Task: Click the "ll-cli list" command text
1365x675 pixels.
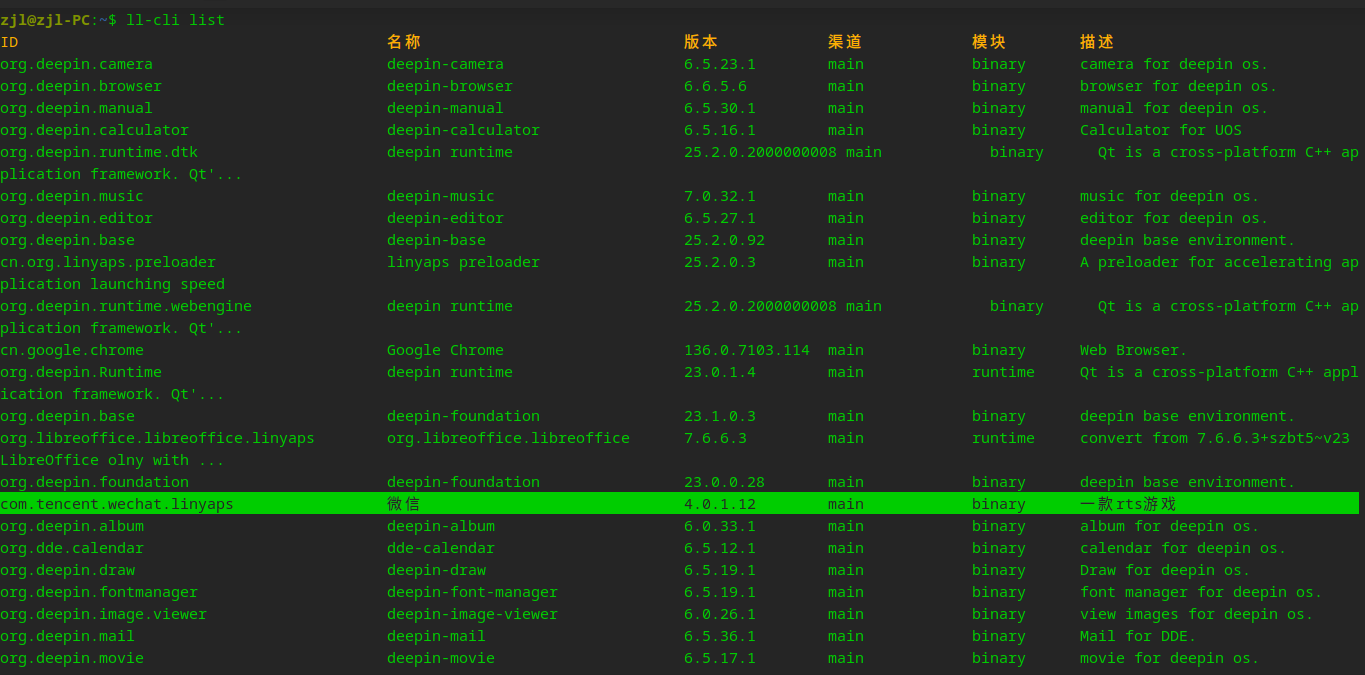Action: coord(175,20)
